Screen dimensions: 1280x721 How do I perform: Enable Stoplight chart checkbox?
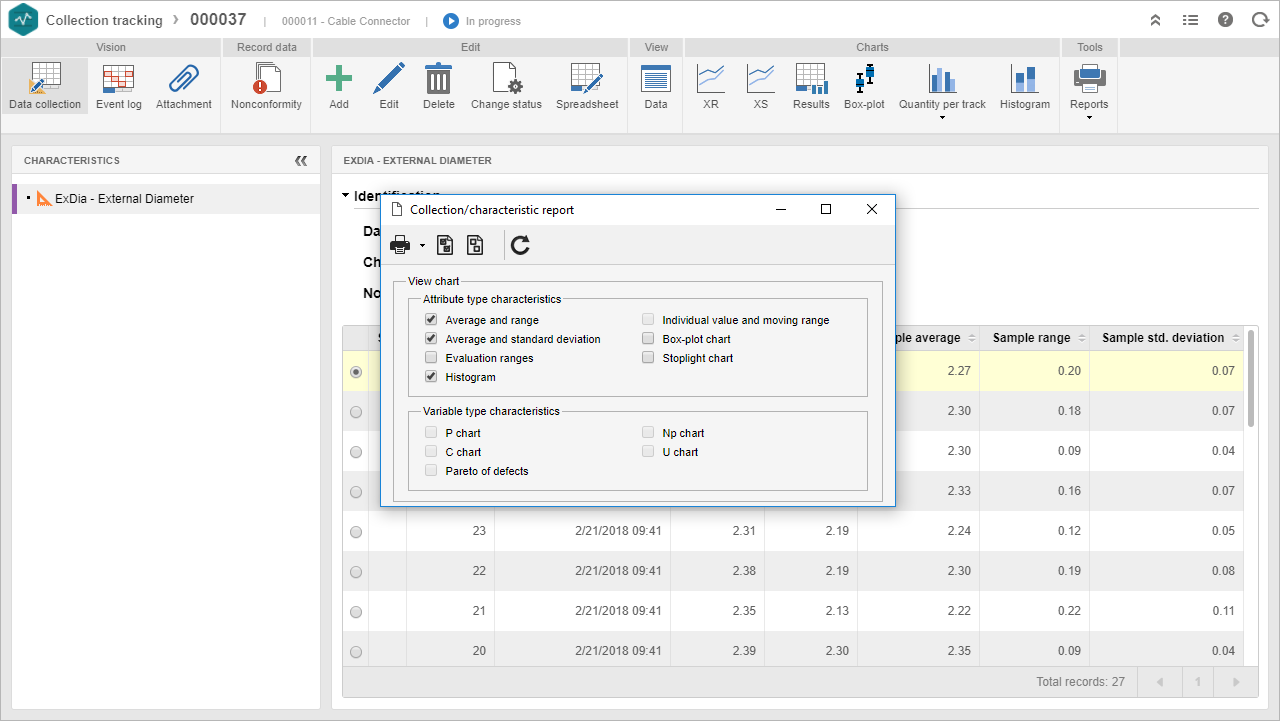pos(648,358)
